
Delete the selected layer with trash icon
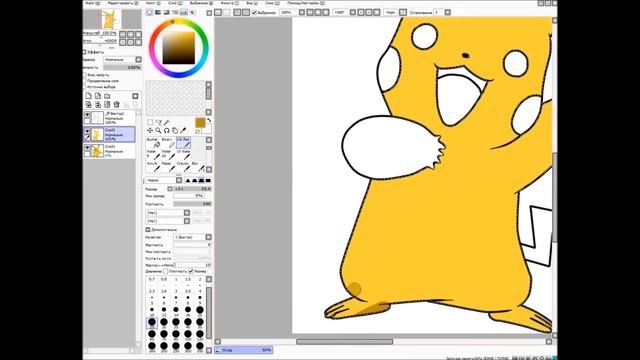(x=117, y=105)
